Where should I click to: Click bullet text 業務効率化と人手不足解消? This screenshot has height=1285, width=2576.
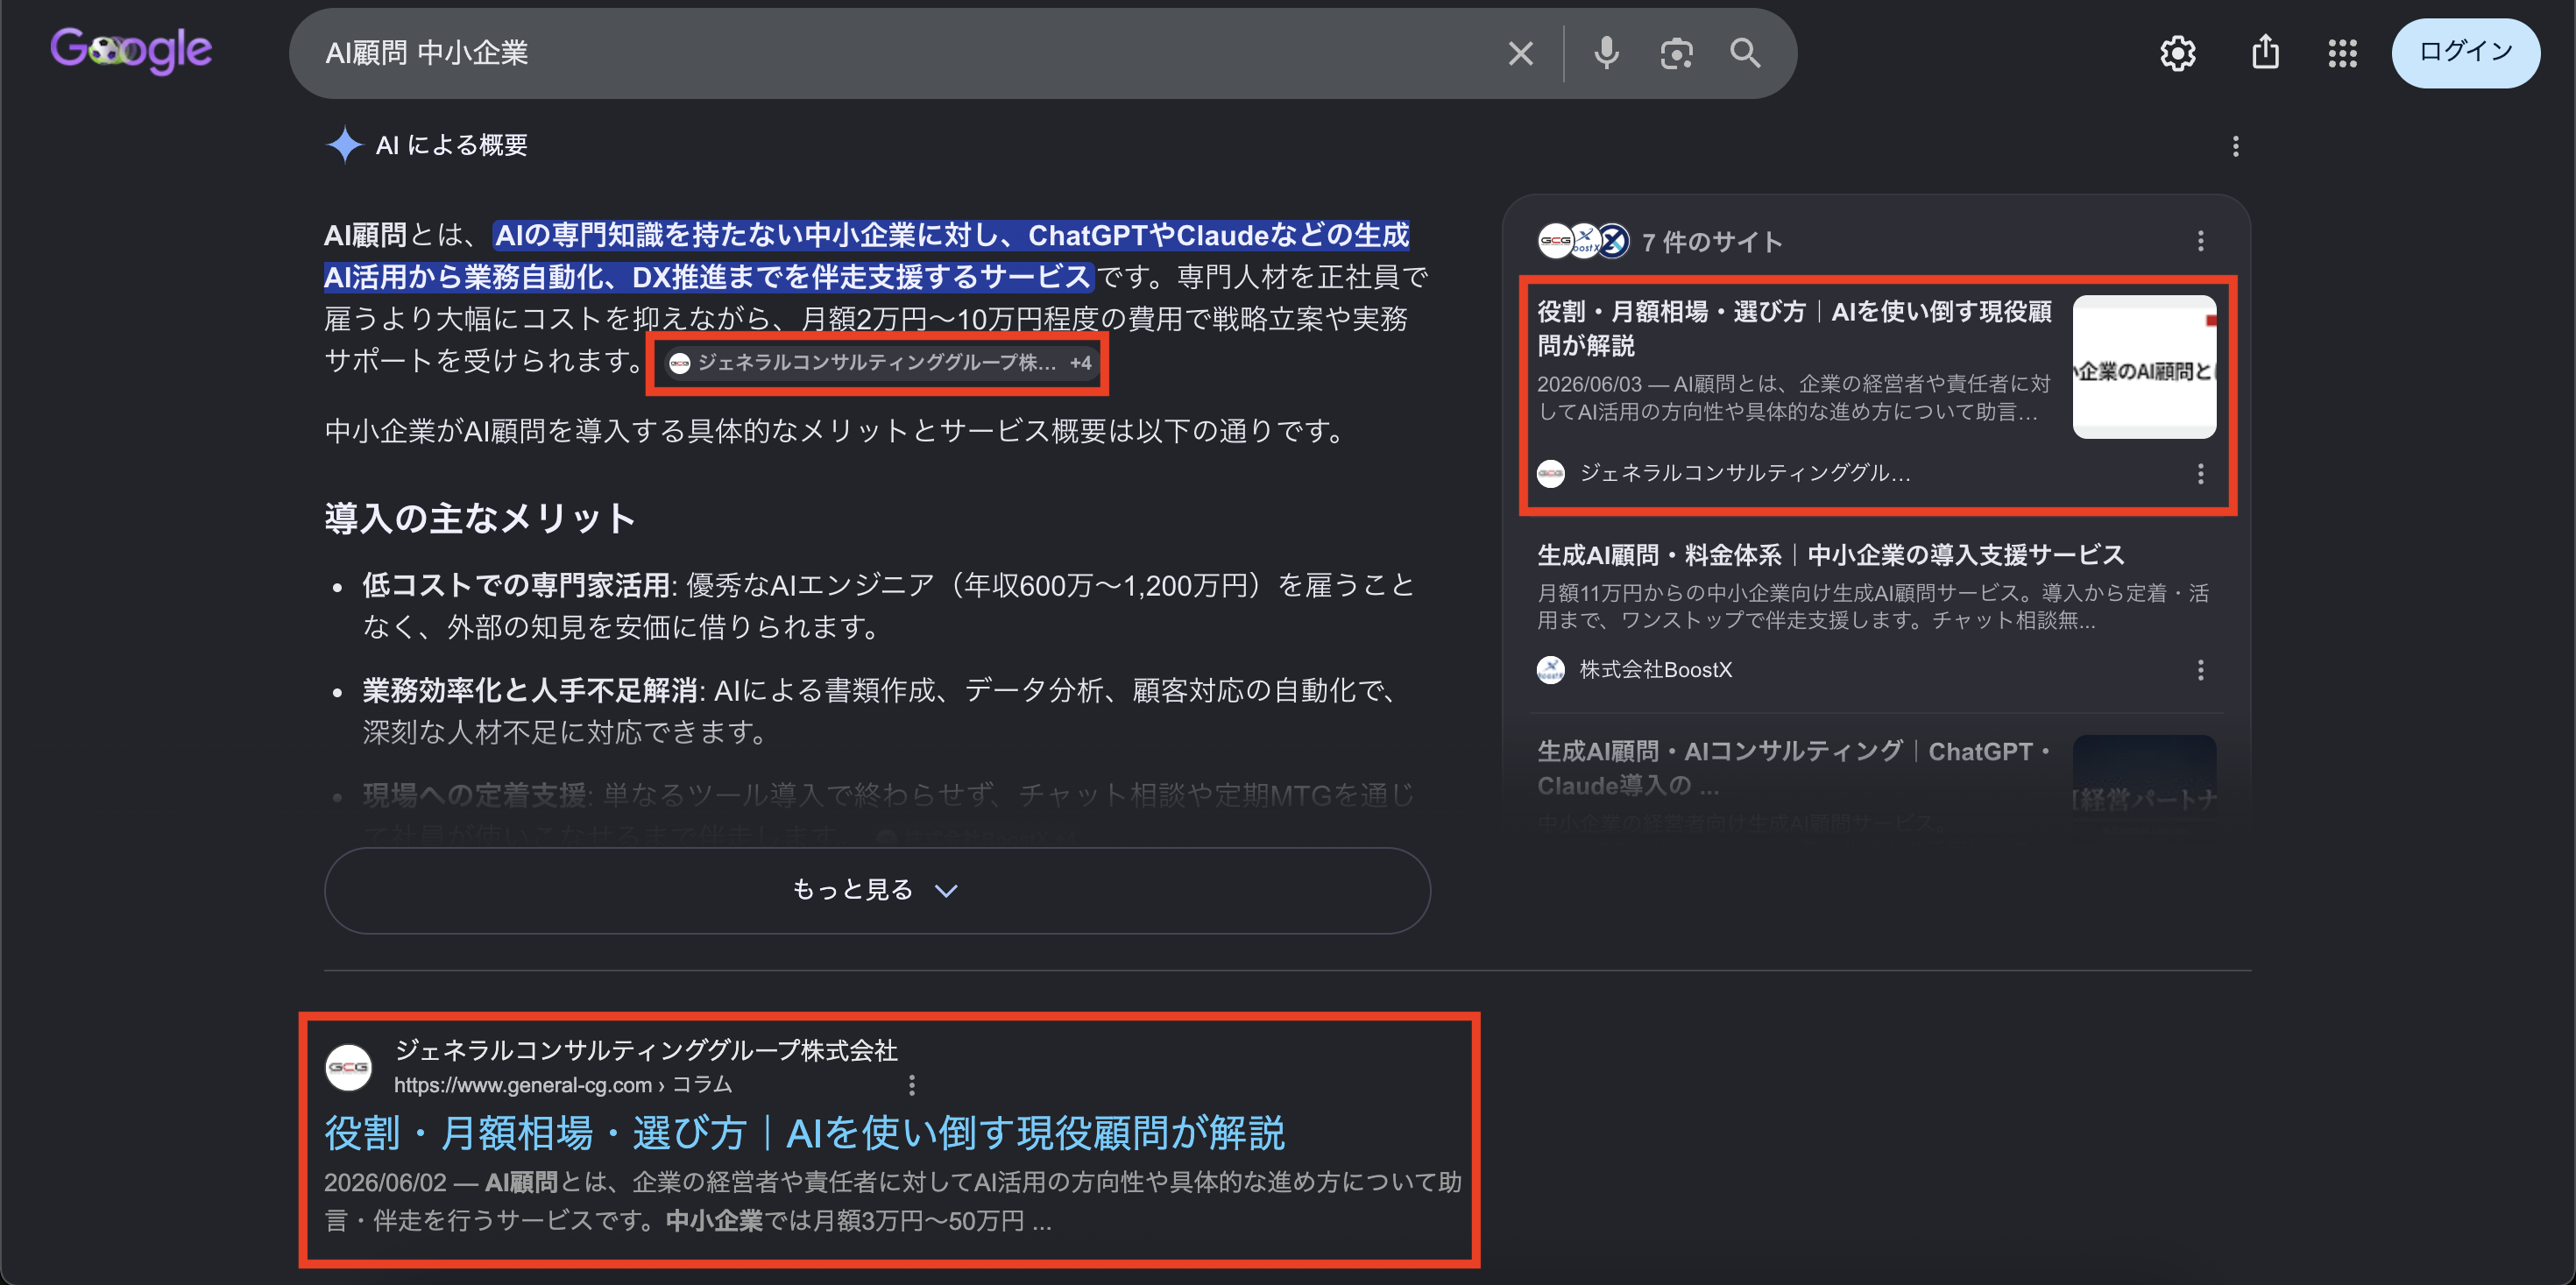tap(530, 691)
